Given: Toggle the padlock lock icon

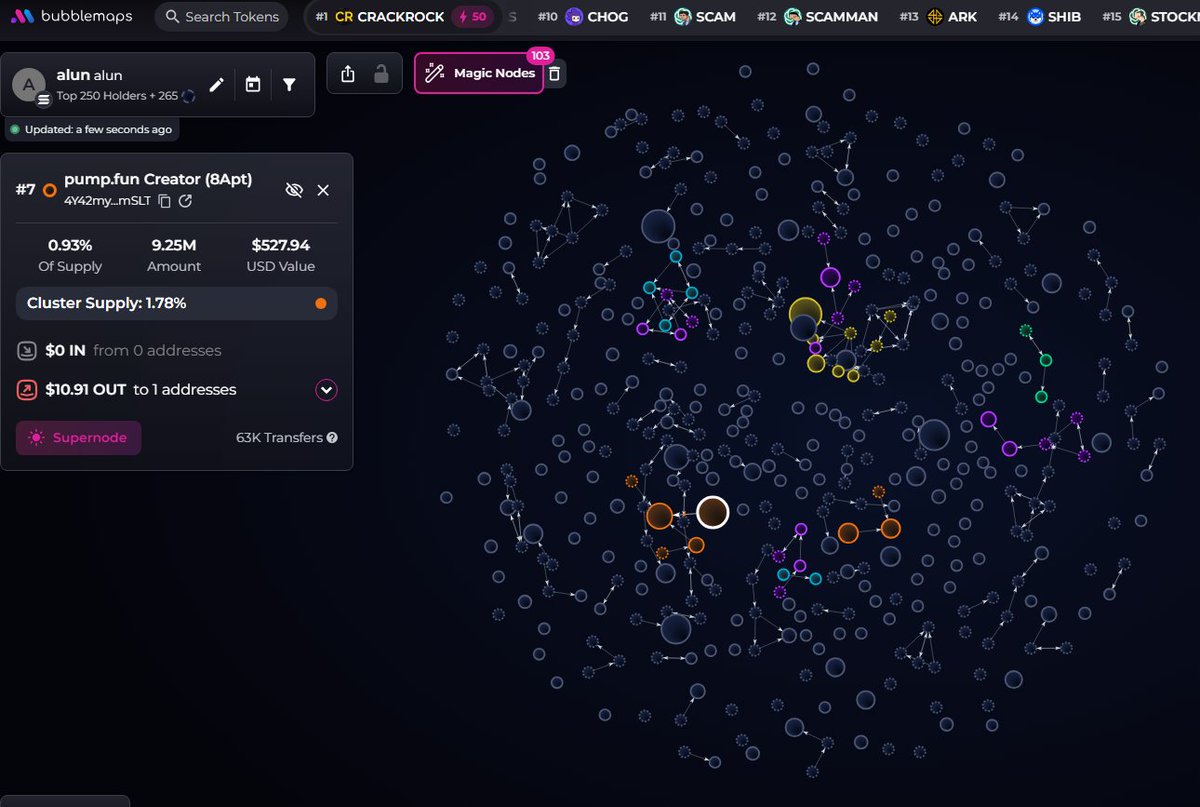Looking at the screenshot, I should pyautogui.click(x=380, y=74).
